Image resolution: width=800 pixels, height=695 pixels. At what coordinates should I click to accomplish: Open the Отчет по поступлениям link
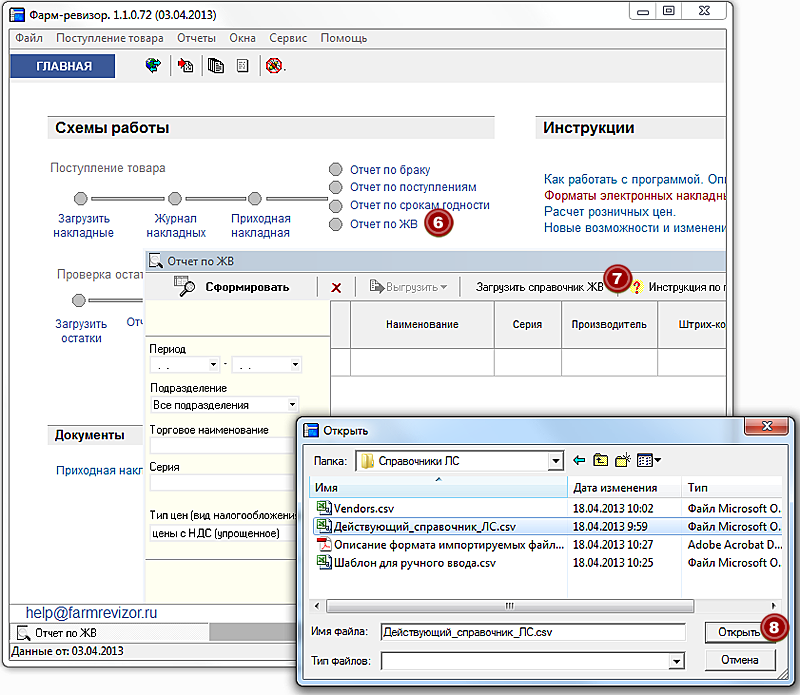(x=413, y=187)
